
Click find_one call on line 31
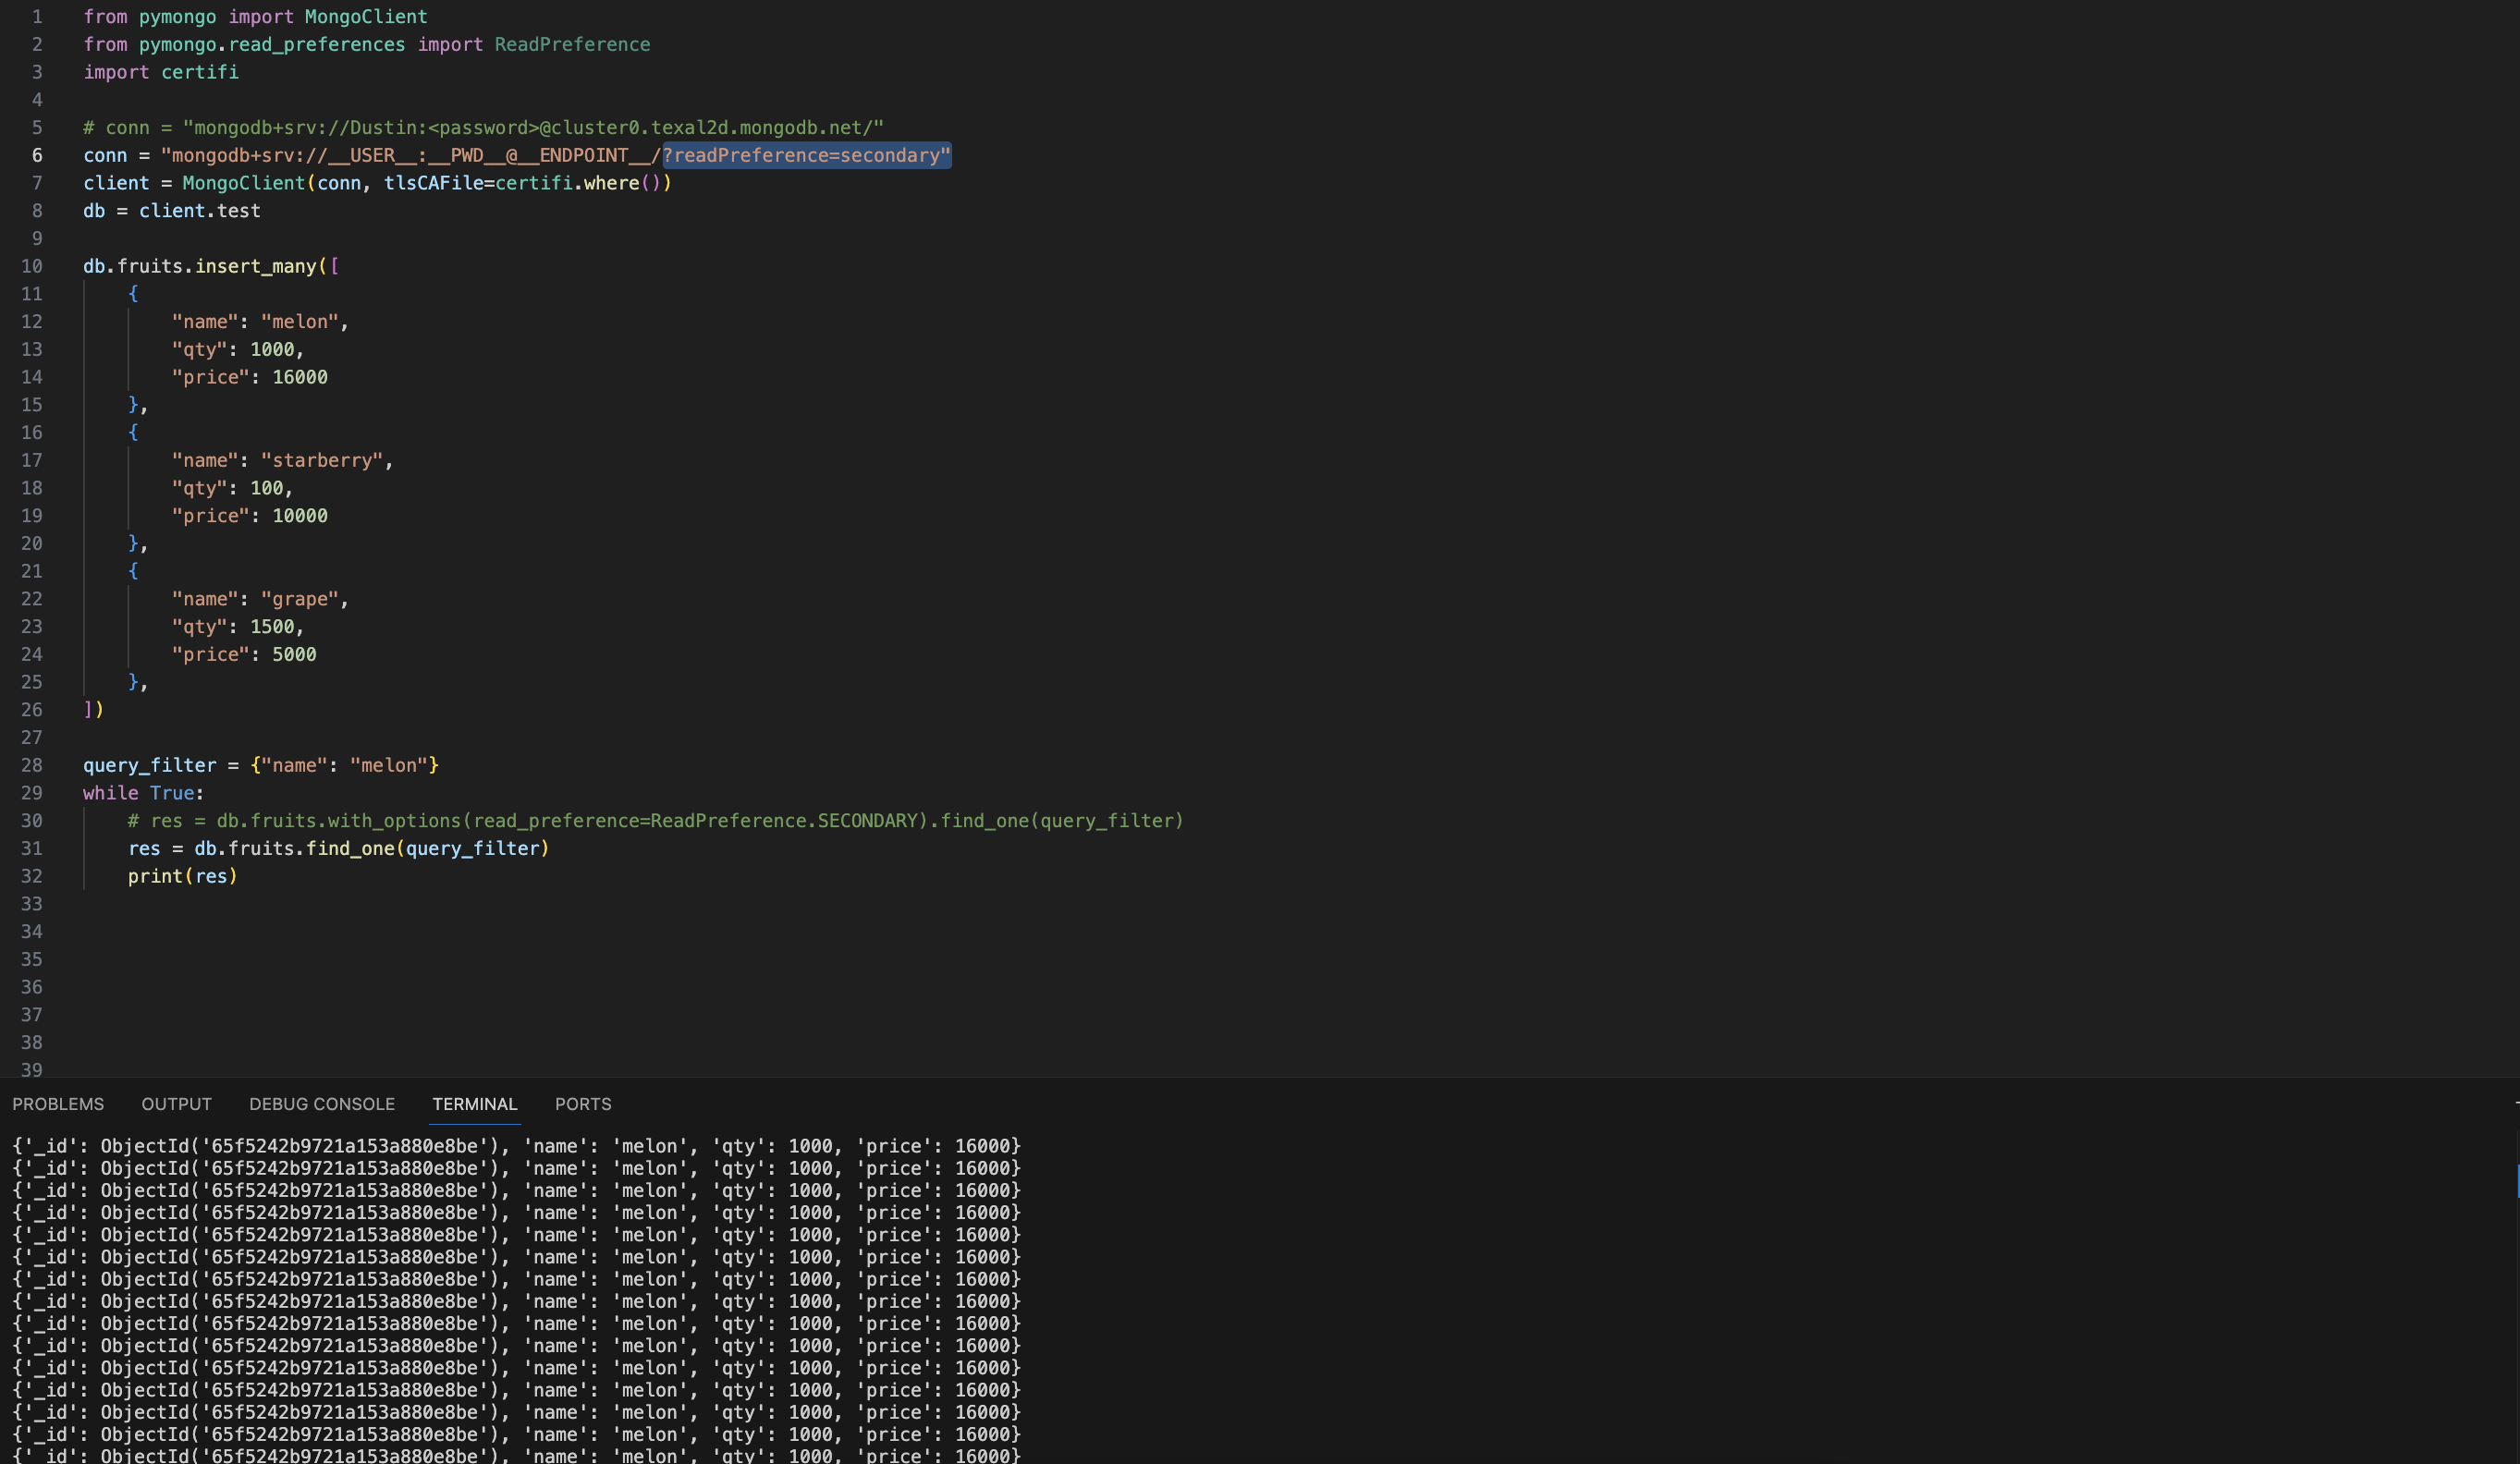tap(350, 848)
